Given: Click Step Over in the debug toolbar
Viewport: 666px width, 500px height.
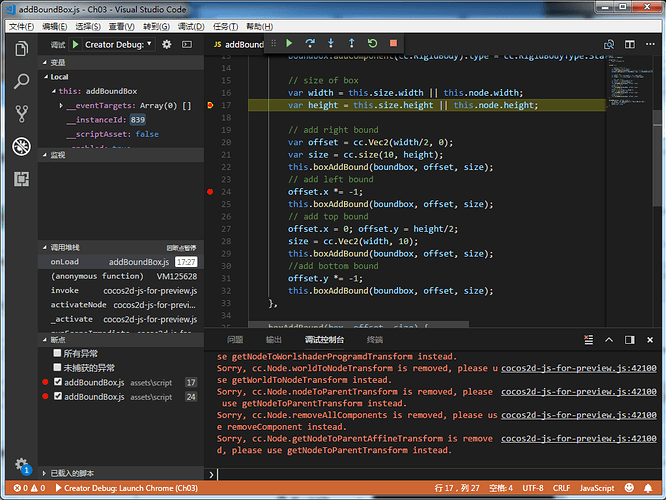Looking at the screenshot, I should 309,44.
